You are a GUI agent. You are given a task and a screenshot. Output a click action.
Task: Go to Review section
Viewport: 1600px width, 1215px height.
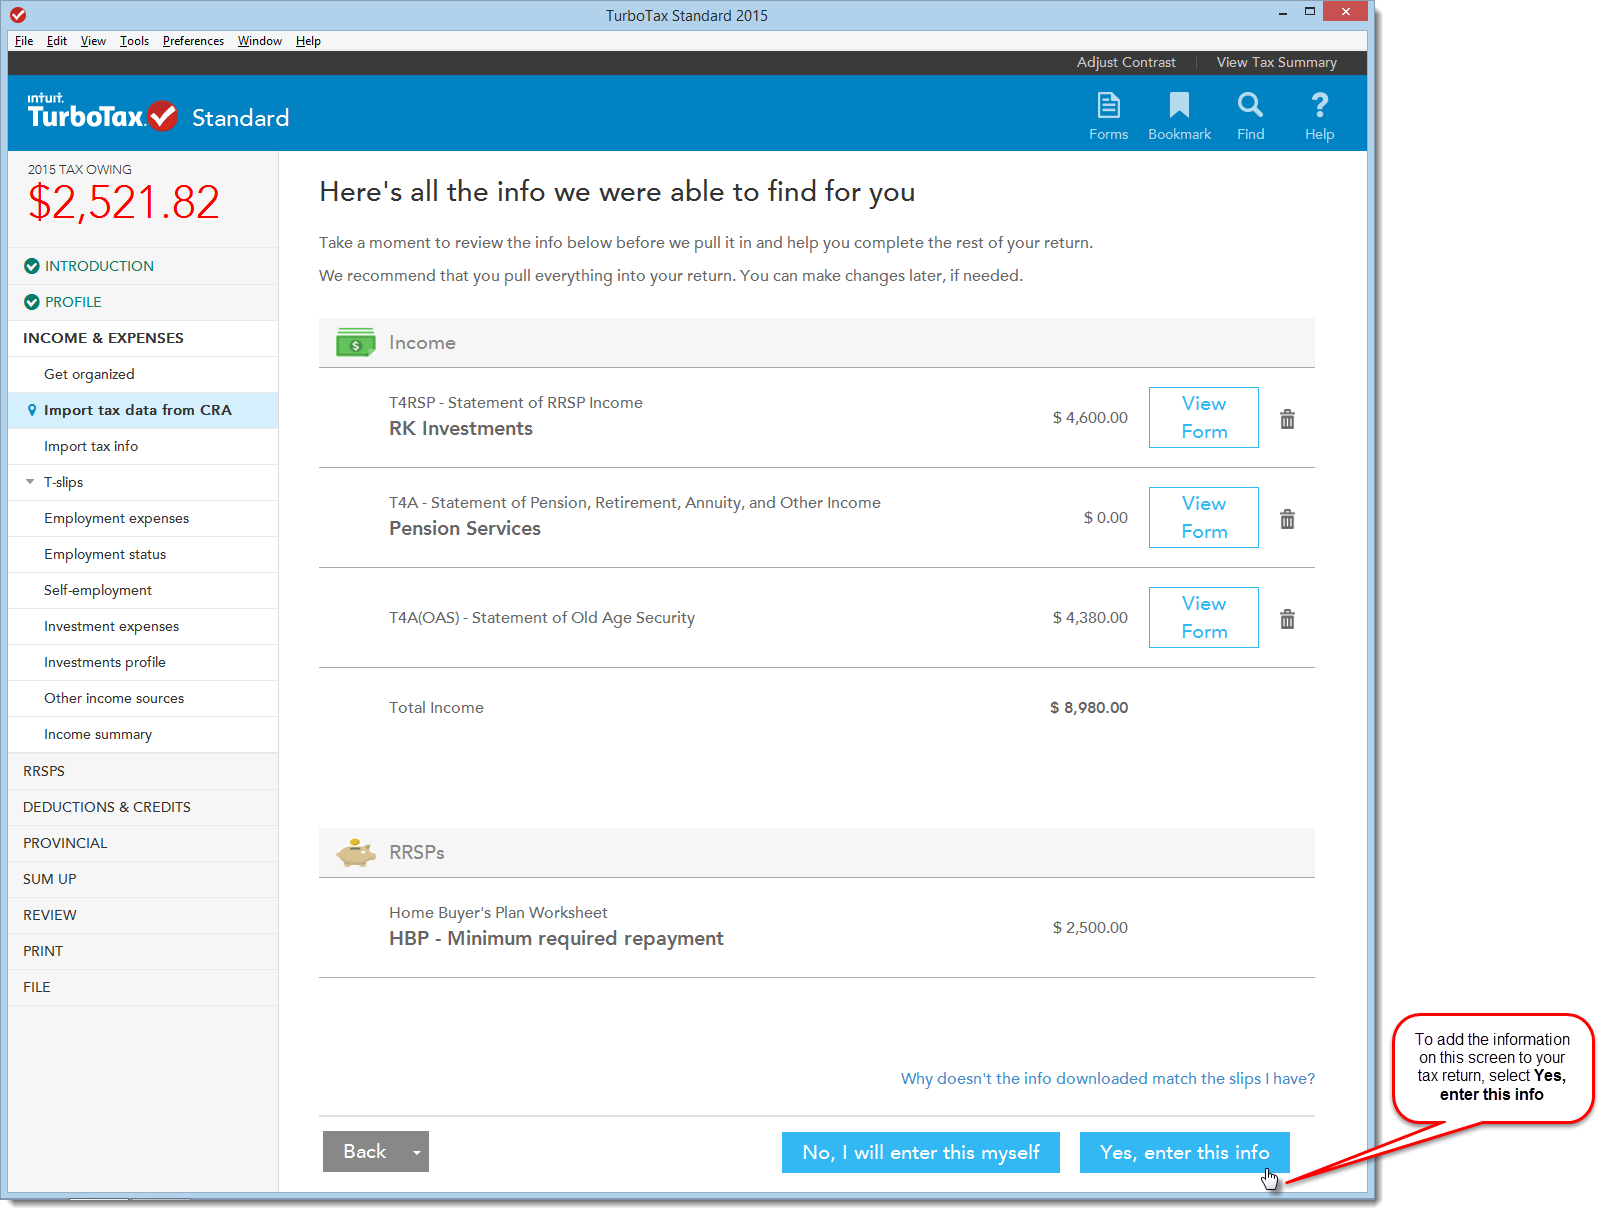point(143,915)
